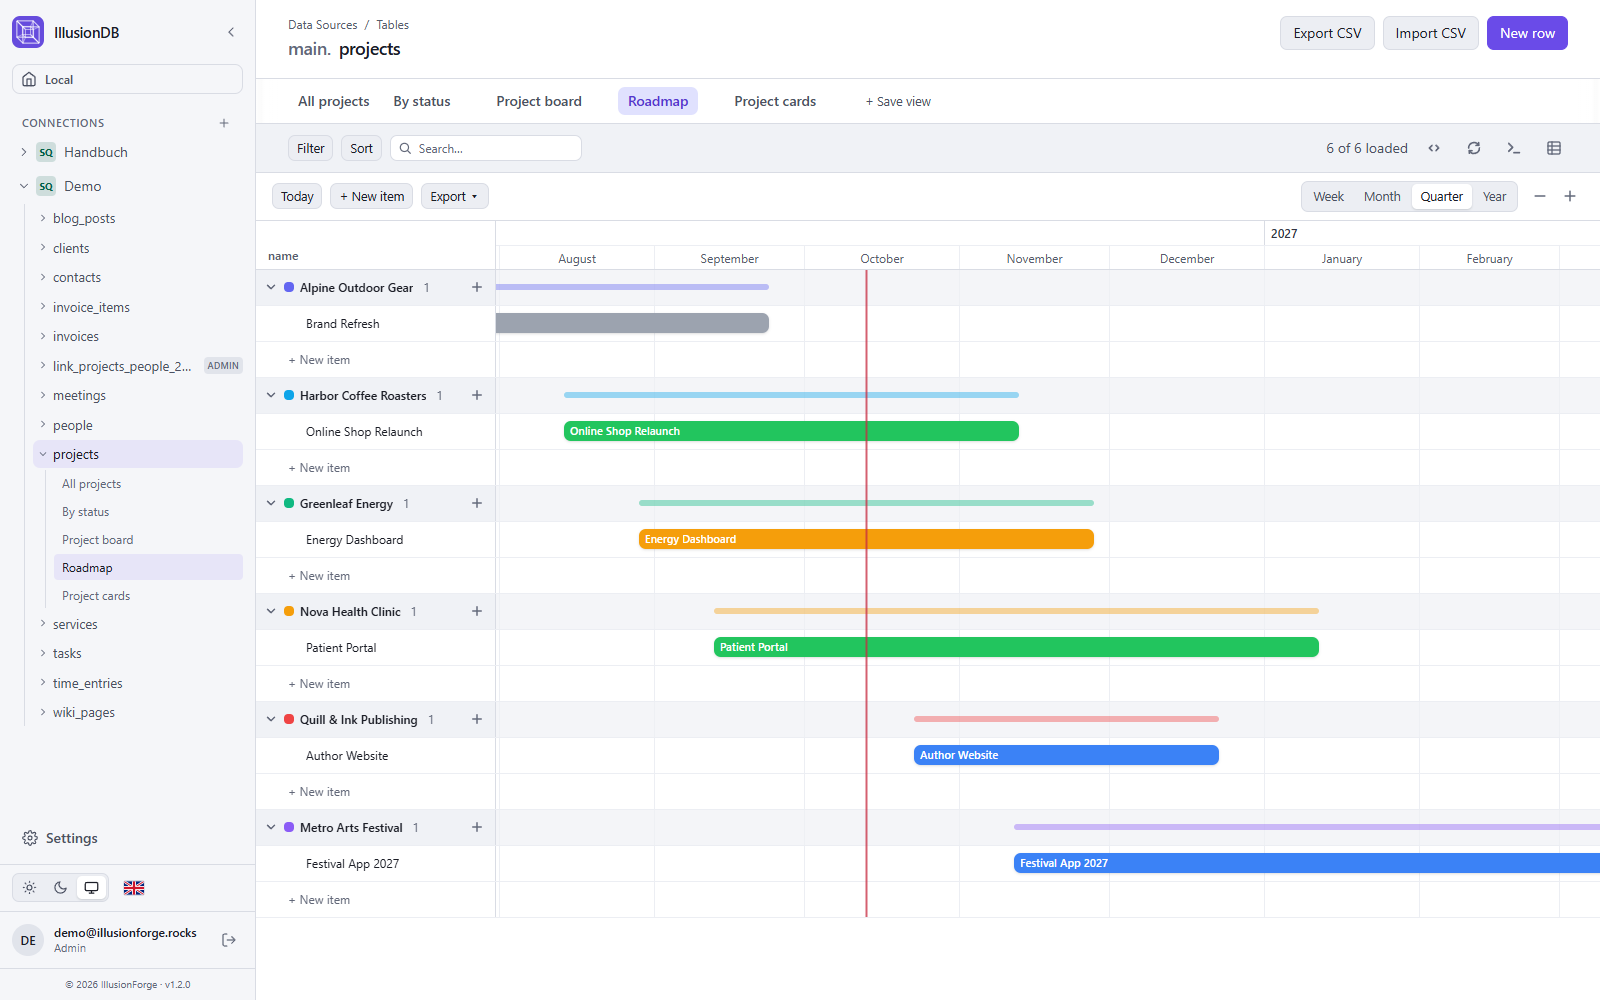Screen dimensions: 1600x1000
Task: Click the IllusionDB logo icon
Action: (x=28, y=32)
